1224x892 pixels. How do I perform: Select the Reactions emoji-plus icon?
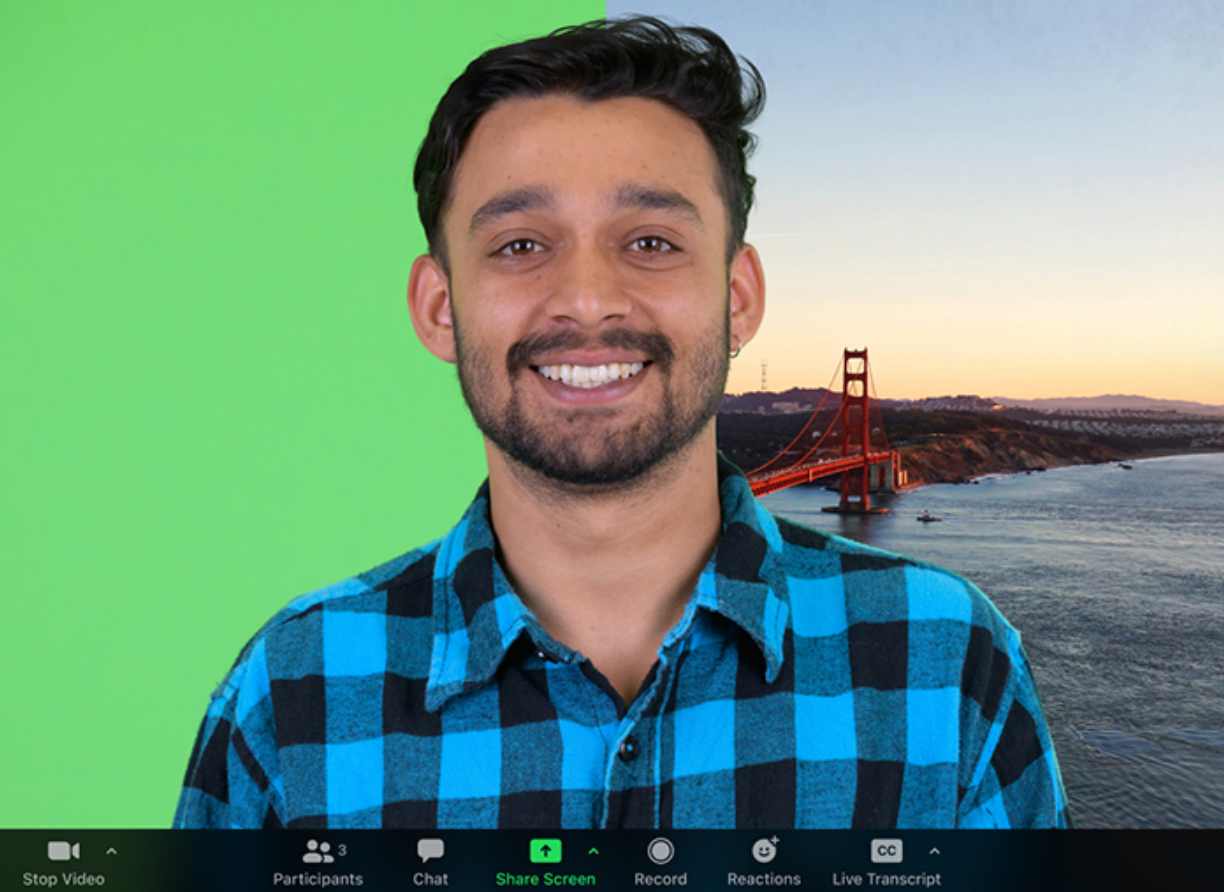[765, 851]
